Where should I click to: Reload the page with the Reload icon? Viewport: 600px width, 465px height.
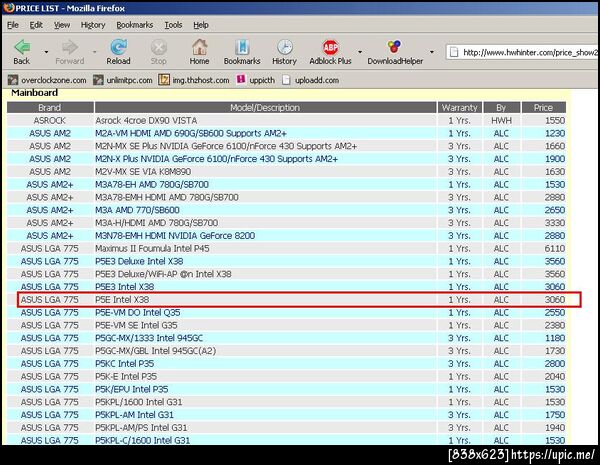[119, 47]
